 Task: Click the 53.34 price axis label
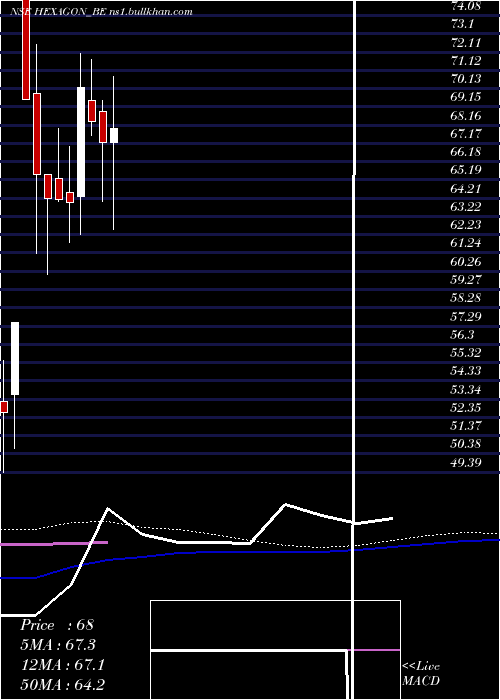[467, 389]
